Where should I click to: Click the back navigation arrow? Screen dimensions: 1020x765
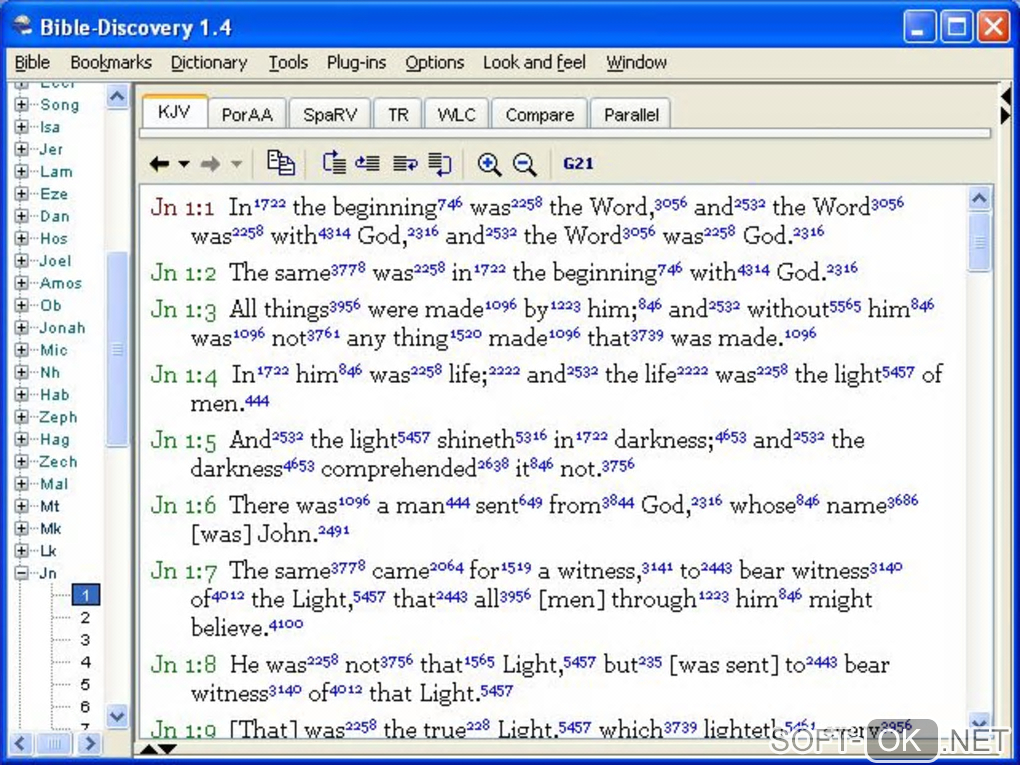point(159,164)
